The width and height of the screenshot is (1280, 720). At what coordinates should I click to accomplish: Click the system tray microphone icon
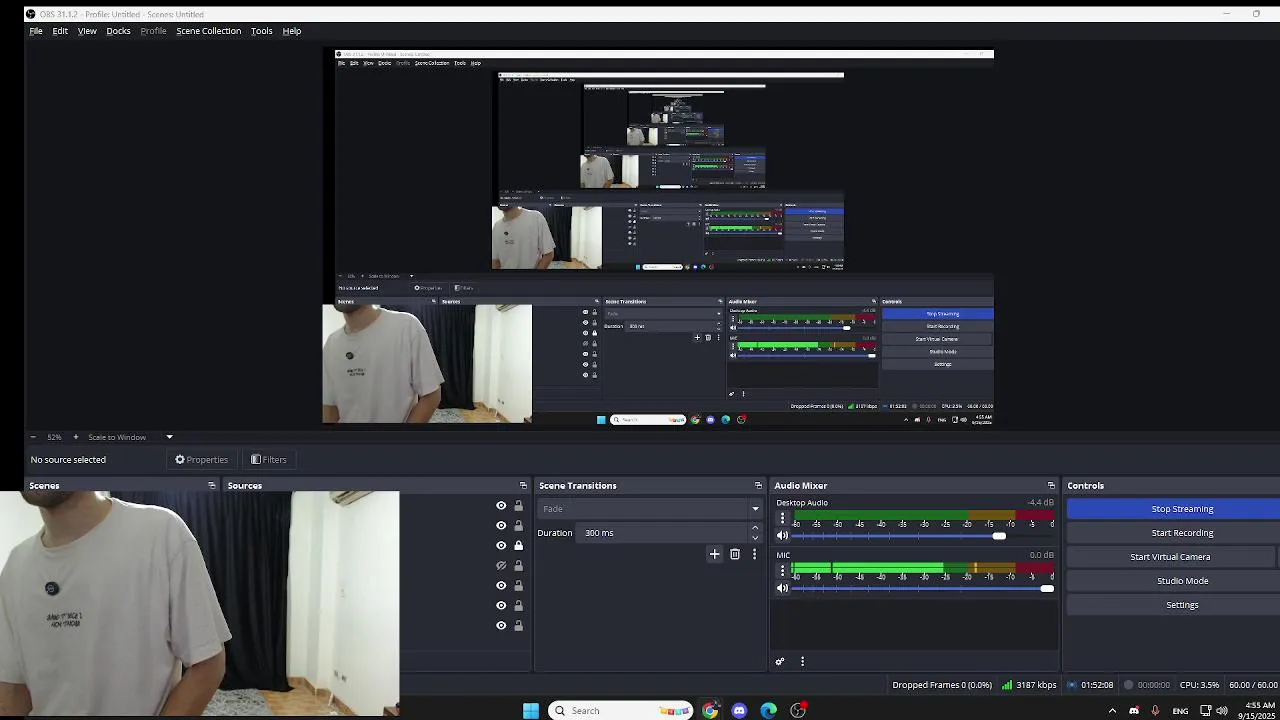[1155, 711]
